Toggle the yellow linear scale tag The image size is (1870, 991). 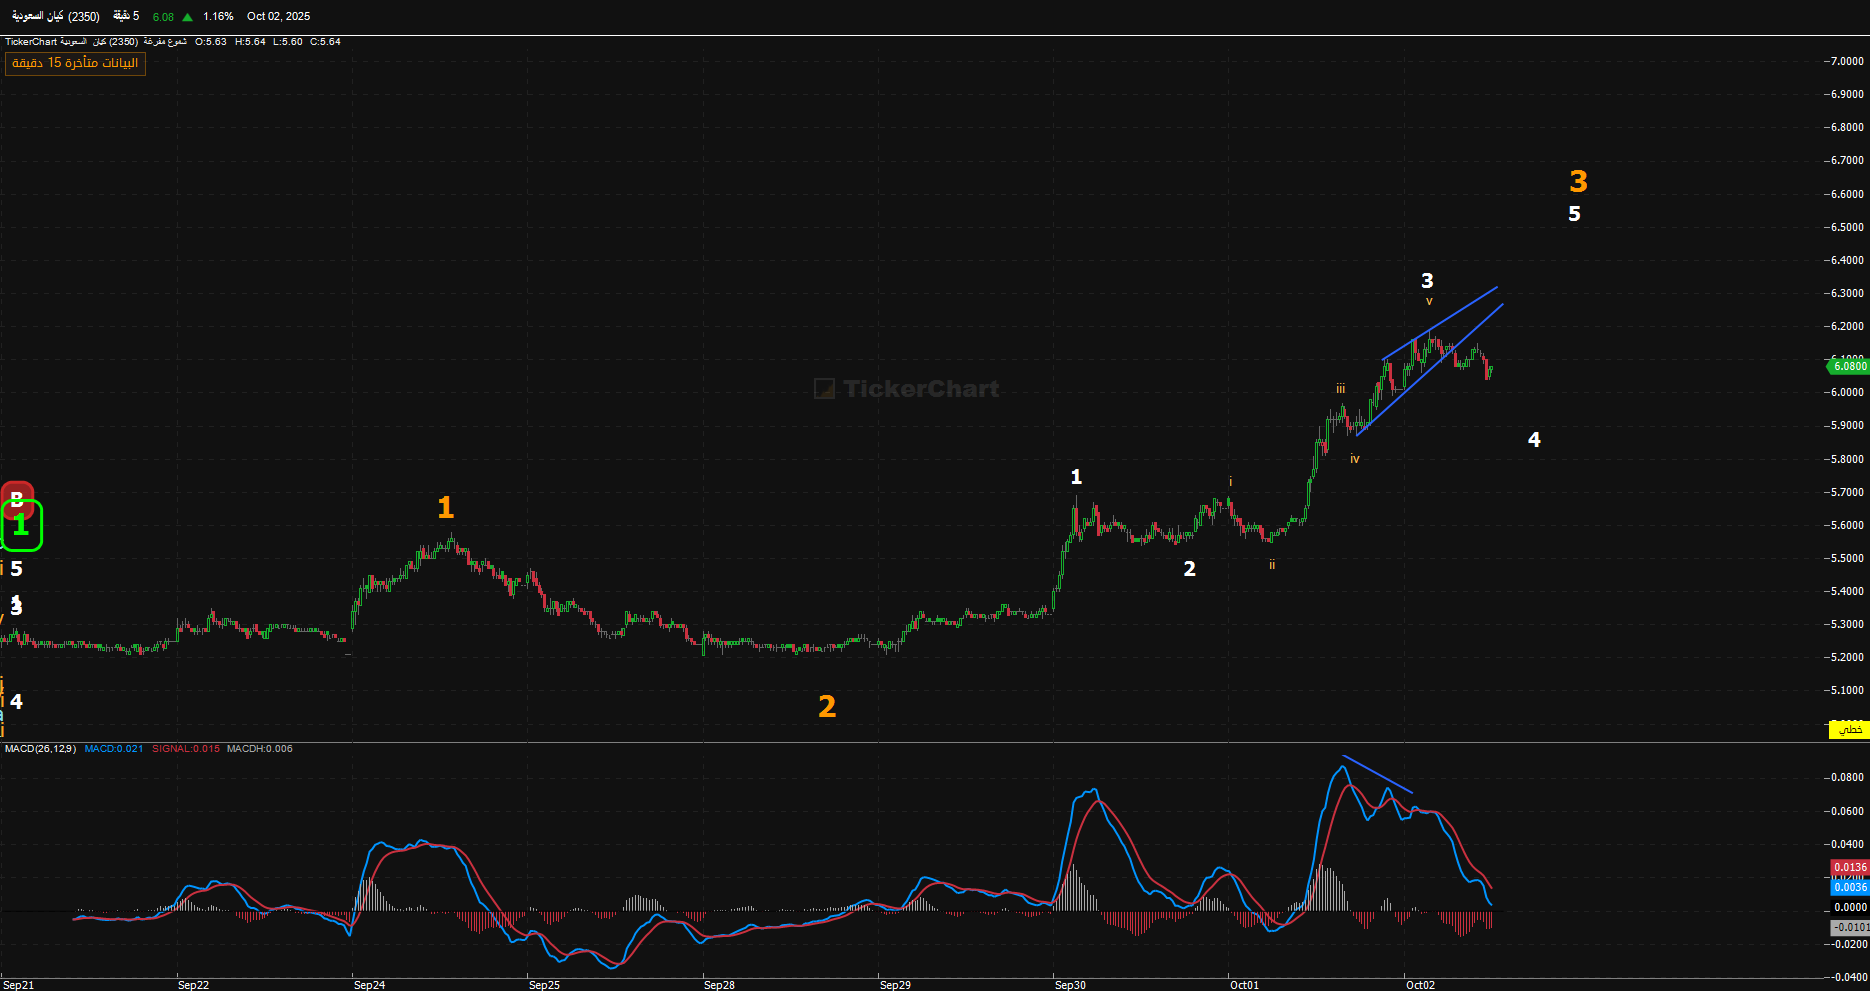pyautogui.click(x=1849, y=730)
